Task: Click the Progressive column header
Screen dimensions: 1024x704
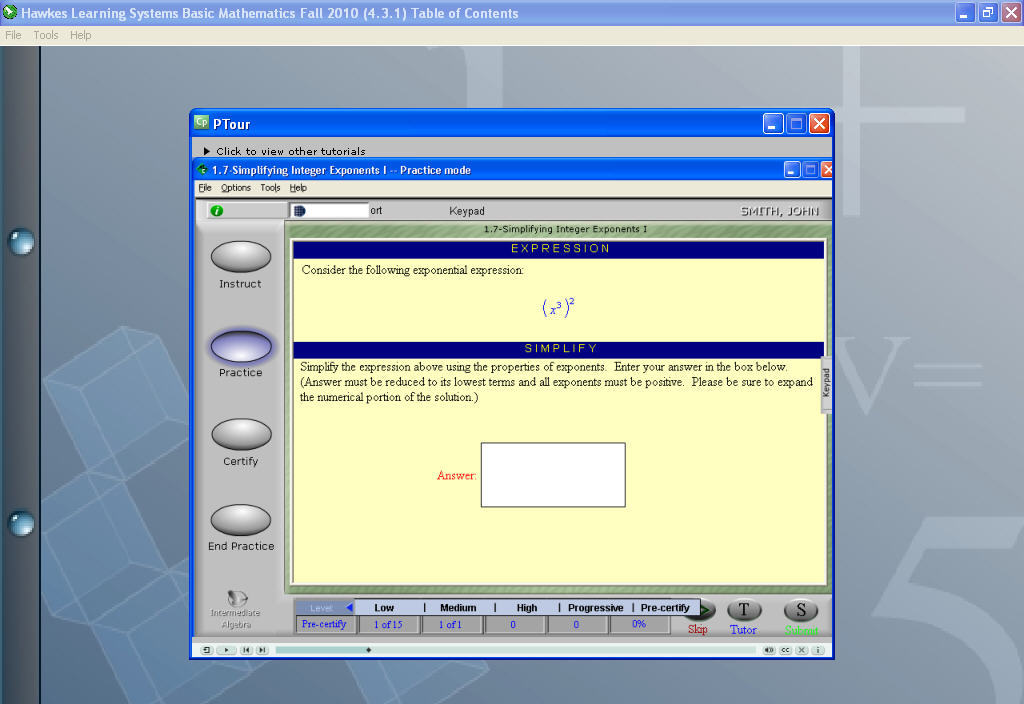Action: pyautogui.click(x=596, y=607)
